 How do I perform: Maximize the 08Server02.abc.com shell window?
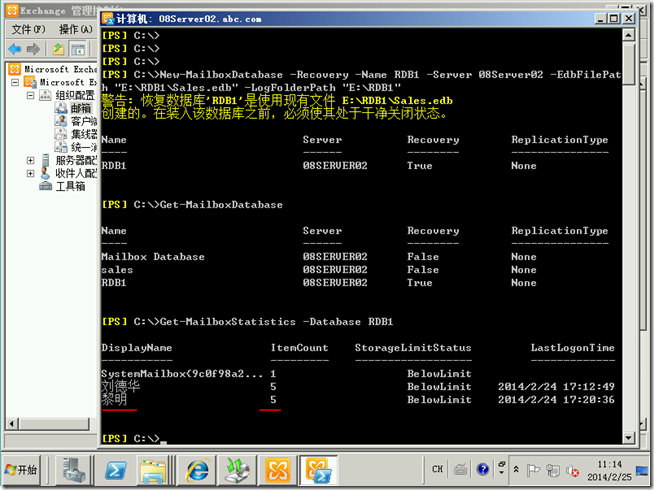point(614,18)
